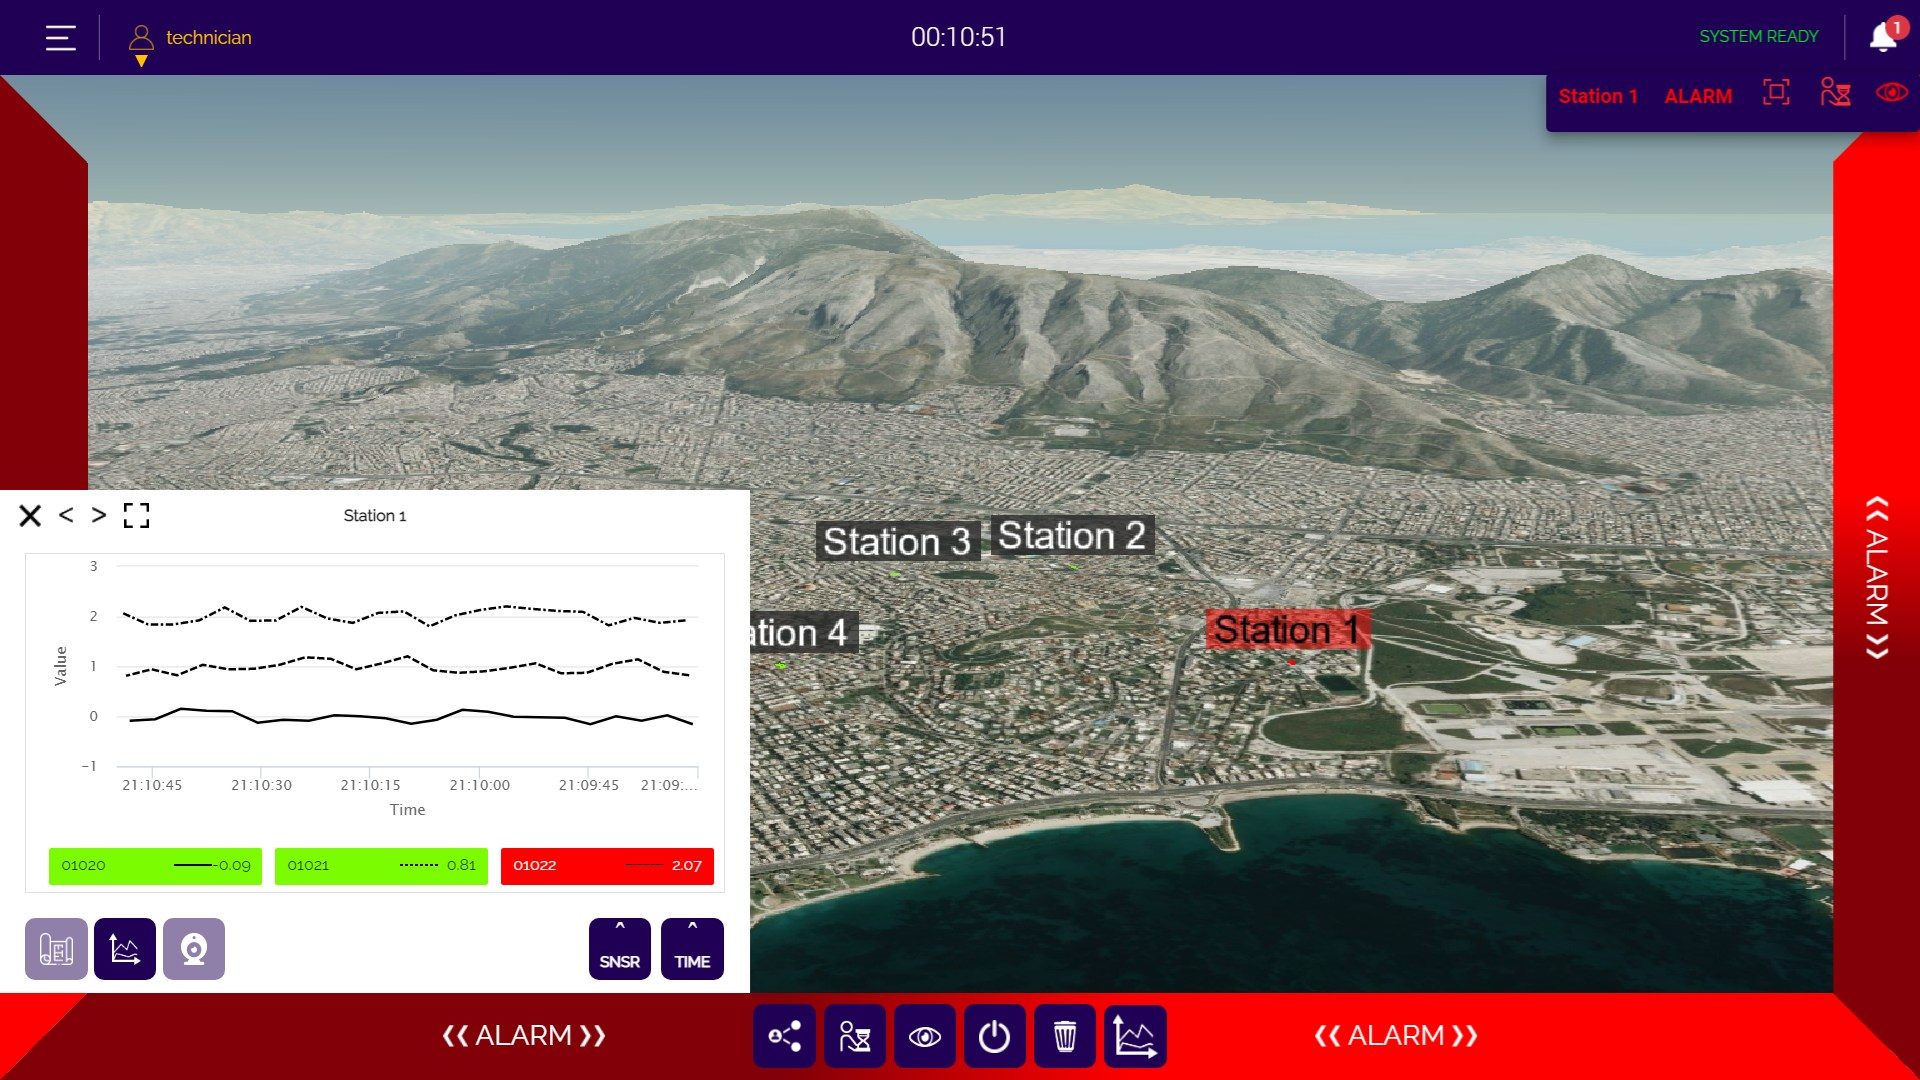Image resolution: width=1920 pixels, height=1080 pixels.
Task: Select the Station 1 map label
Action: click(1287, 630)
